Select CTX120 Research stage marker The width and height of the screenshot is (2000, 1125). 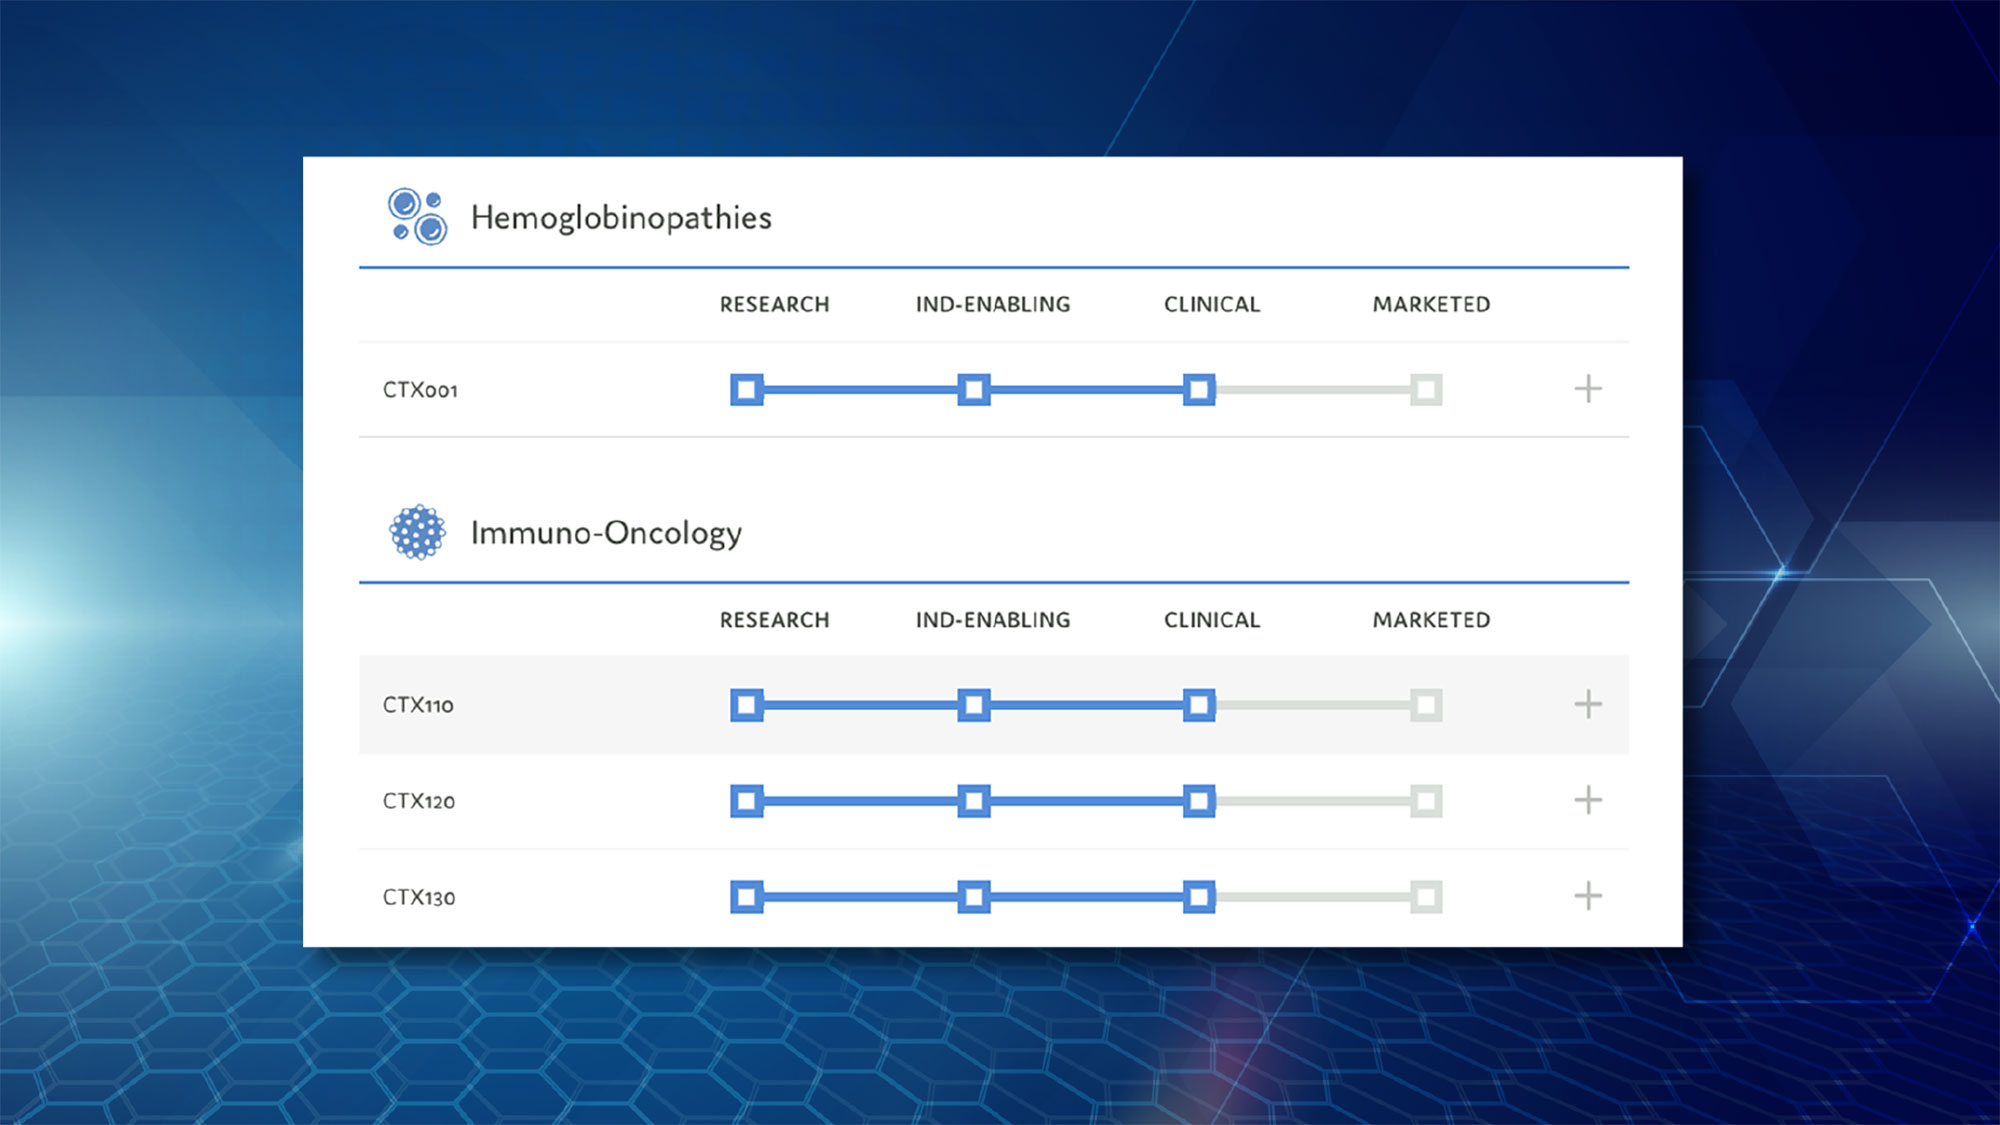tap(747, 801)
